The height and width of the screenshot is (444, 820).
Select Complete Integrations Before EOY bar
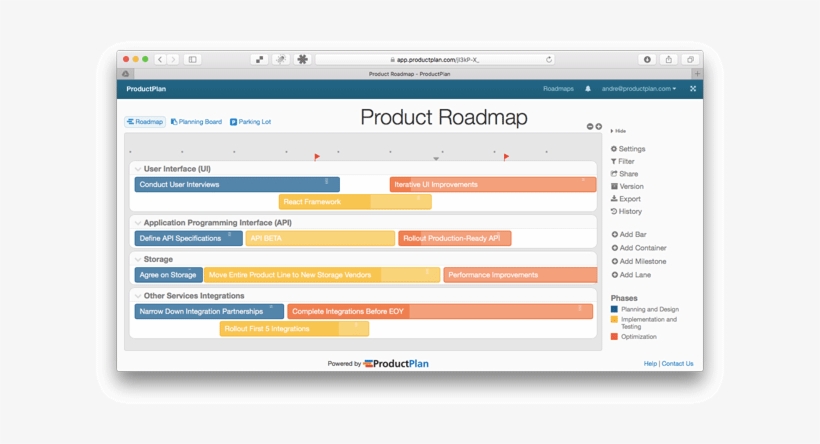point(440,312)
